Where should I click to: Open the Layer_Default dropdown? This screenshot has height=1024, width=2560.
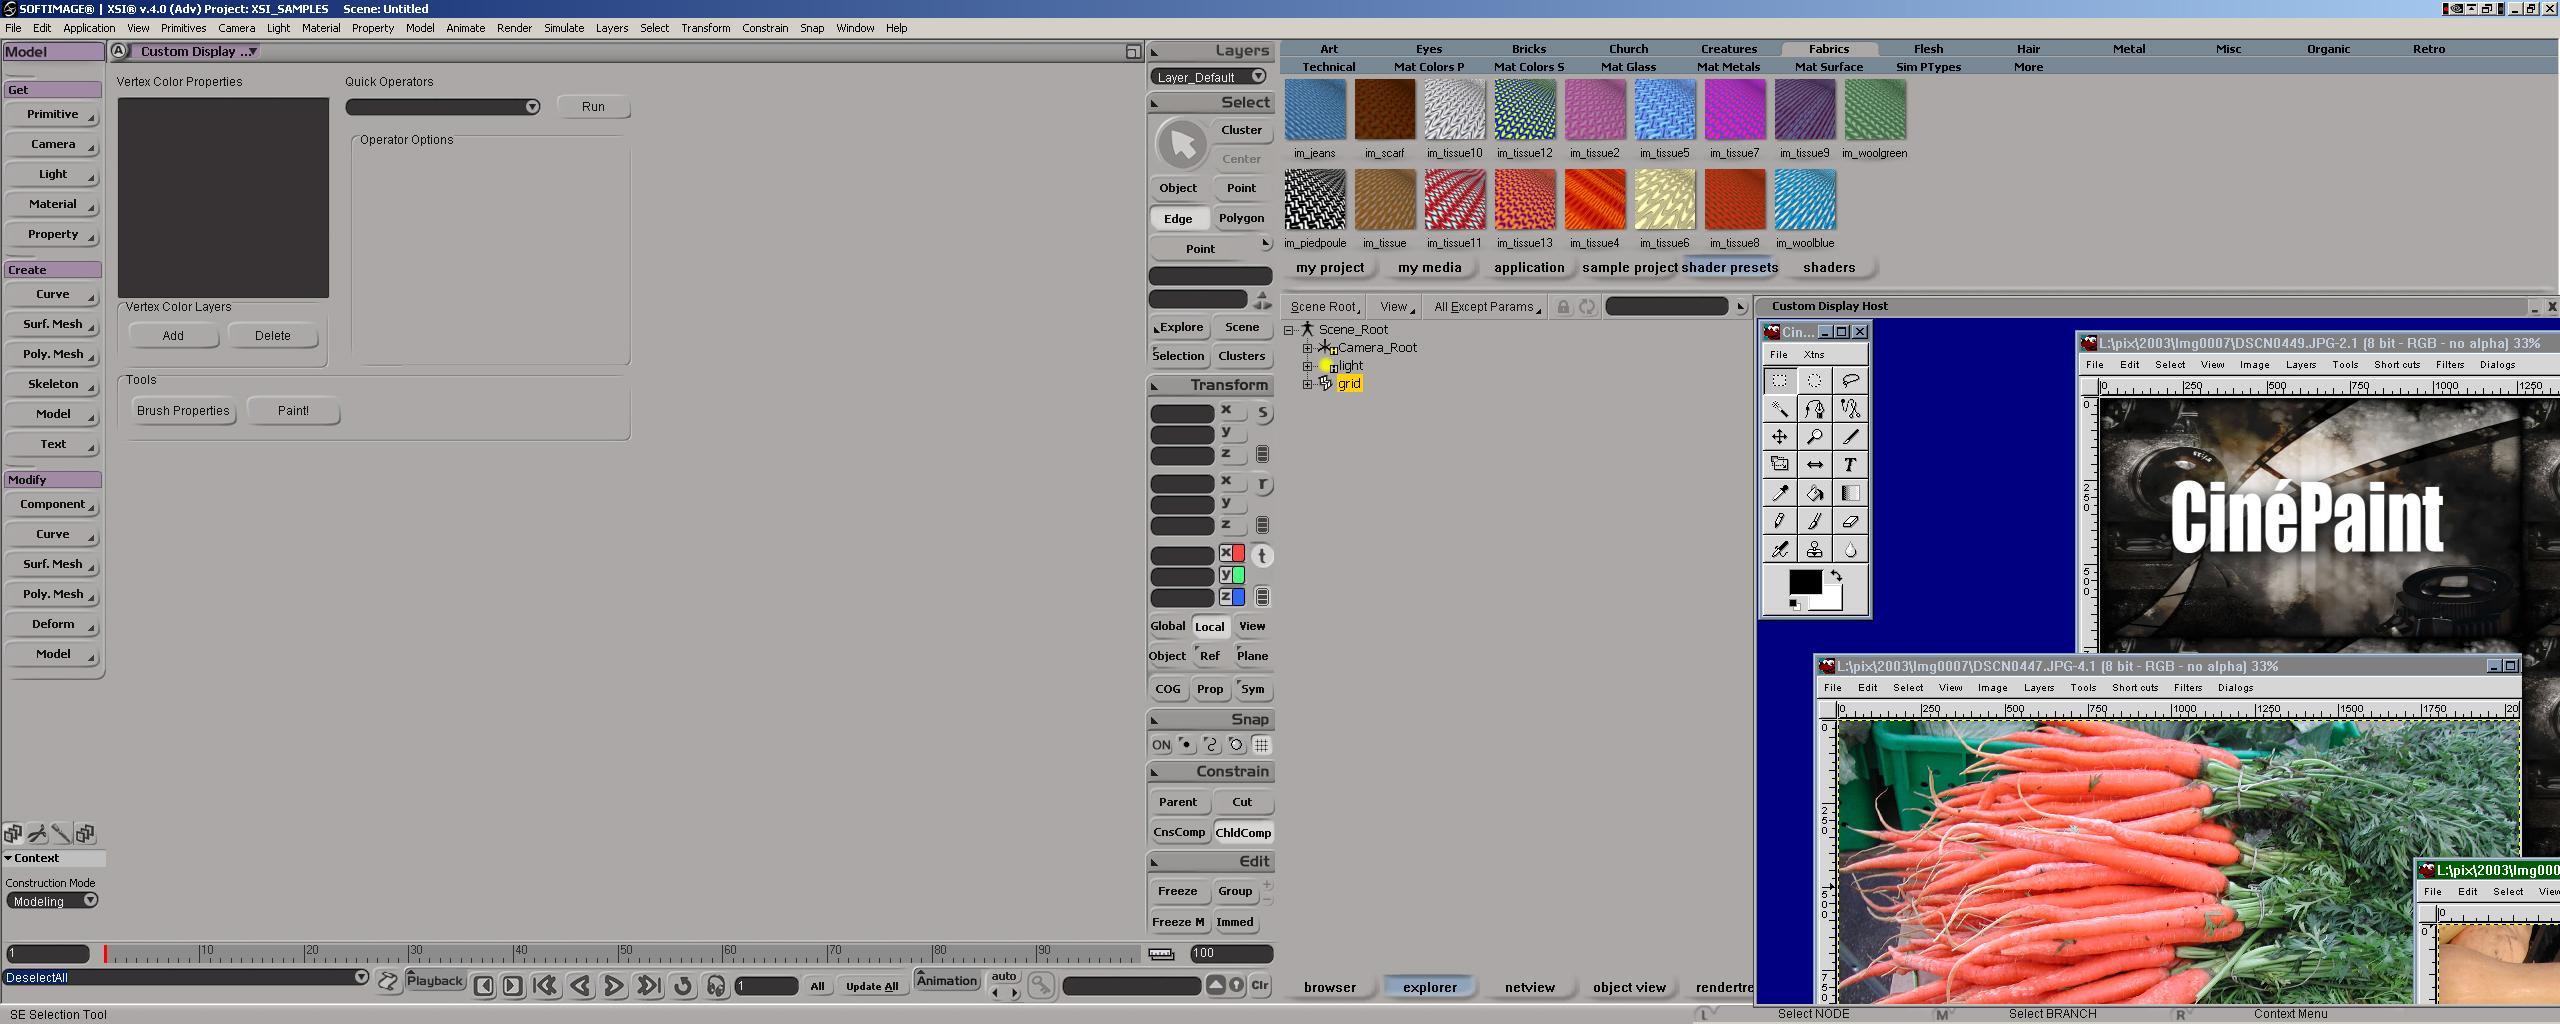click(1209, 77)
